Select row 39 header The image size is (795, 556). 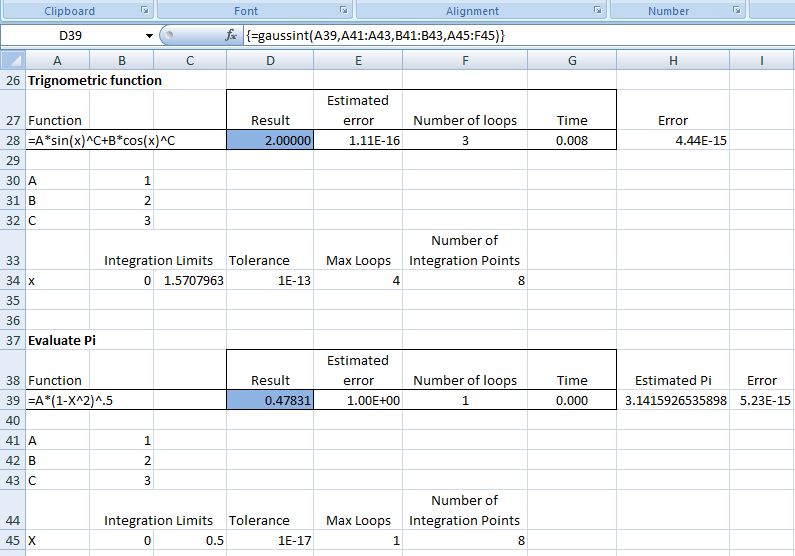(12, 400)
